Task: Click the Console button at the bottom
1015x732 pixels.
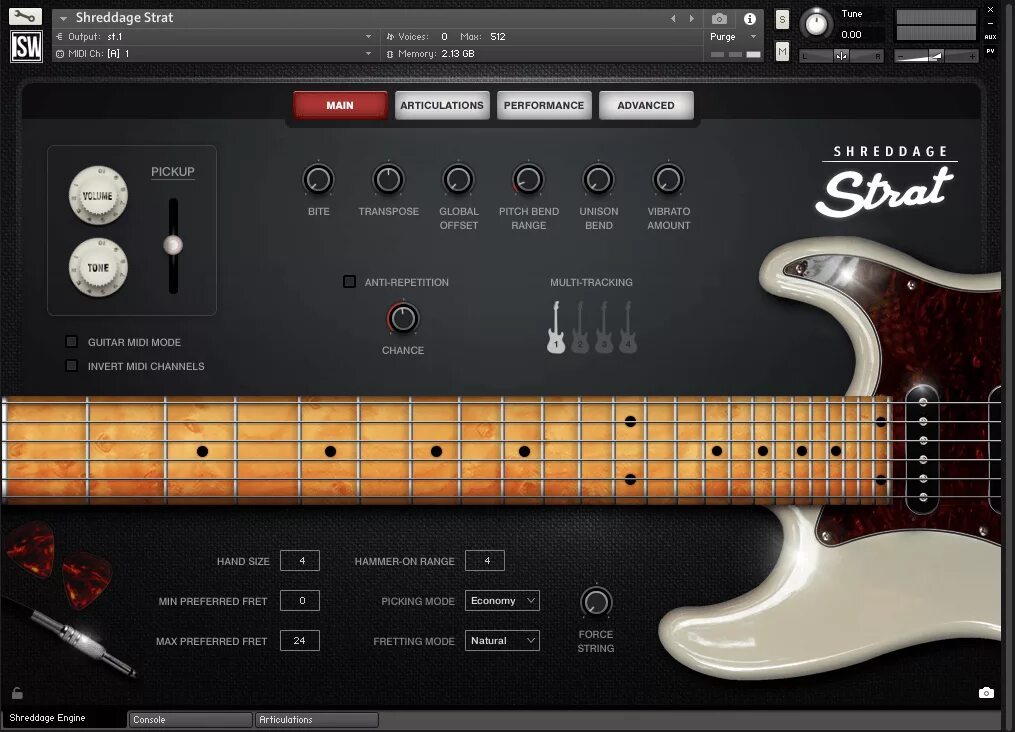Action: tap(189, 719)
